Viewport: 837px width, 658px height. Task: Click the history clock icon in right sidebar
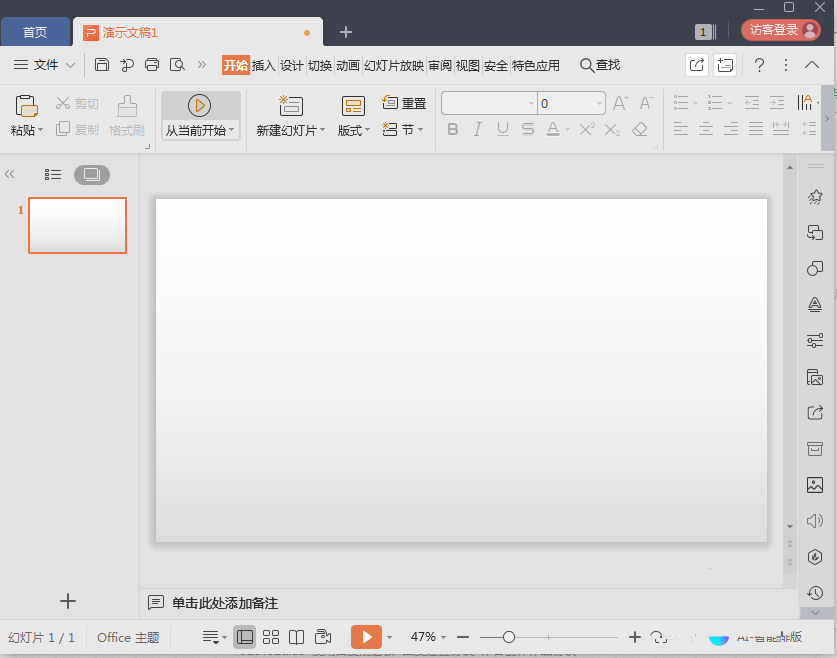(x=815, y=593)
